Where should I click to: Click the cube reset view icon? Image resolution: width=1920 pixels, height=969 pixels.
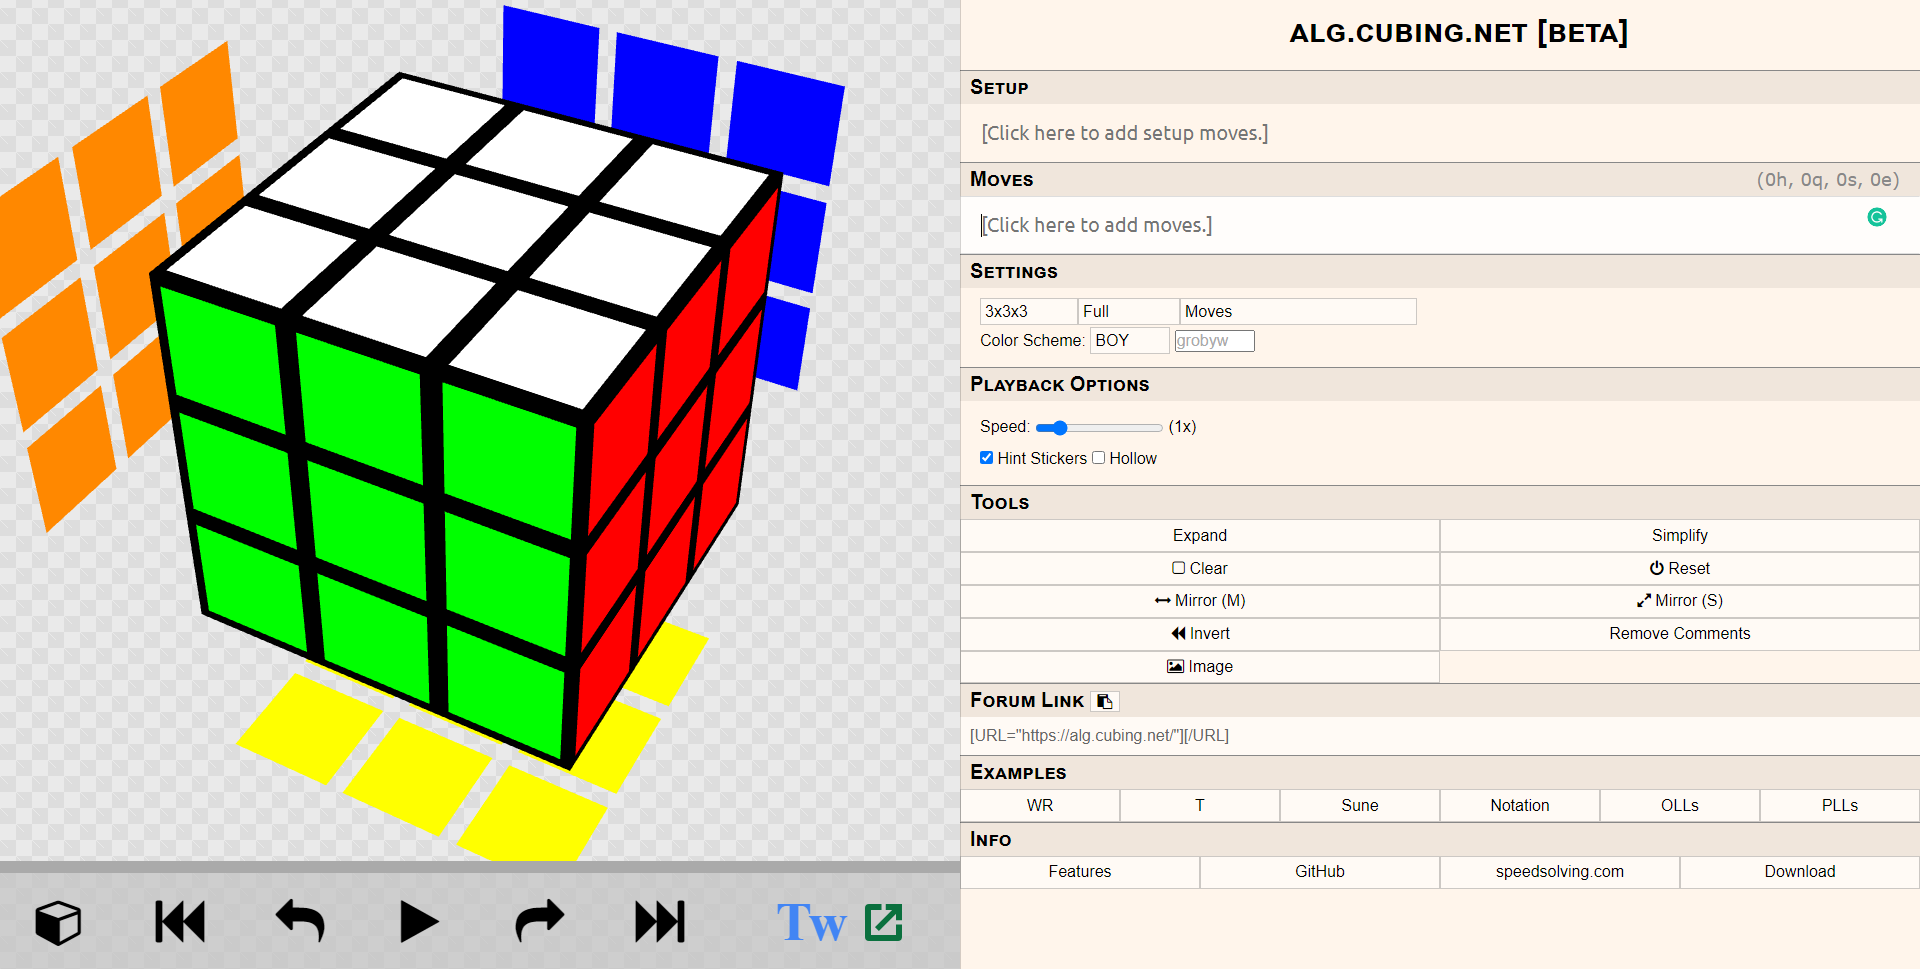(x=58, y=922)
